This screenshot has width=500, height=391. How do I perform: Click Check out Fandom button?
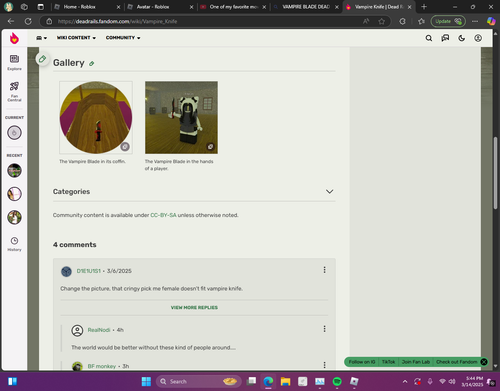pyautogui.click(x=456, y=362)
